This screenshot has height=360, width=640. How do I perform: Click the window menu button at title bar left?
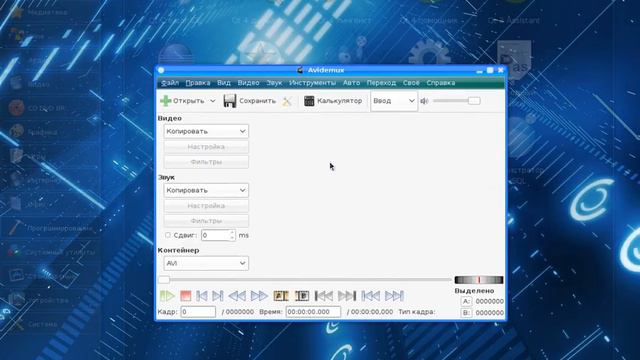pyautogui.click(x=161, y=70)
